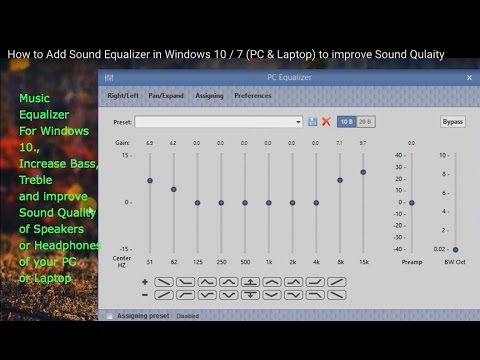The width and height of the screenshot is (480, 360).
Task: Click the minus-row centered V dip shape button
Action: click(229, 295)
